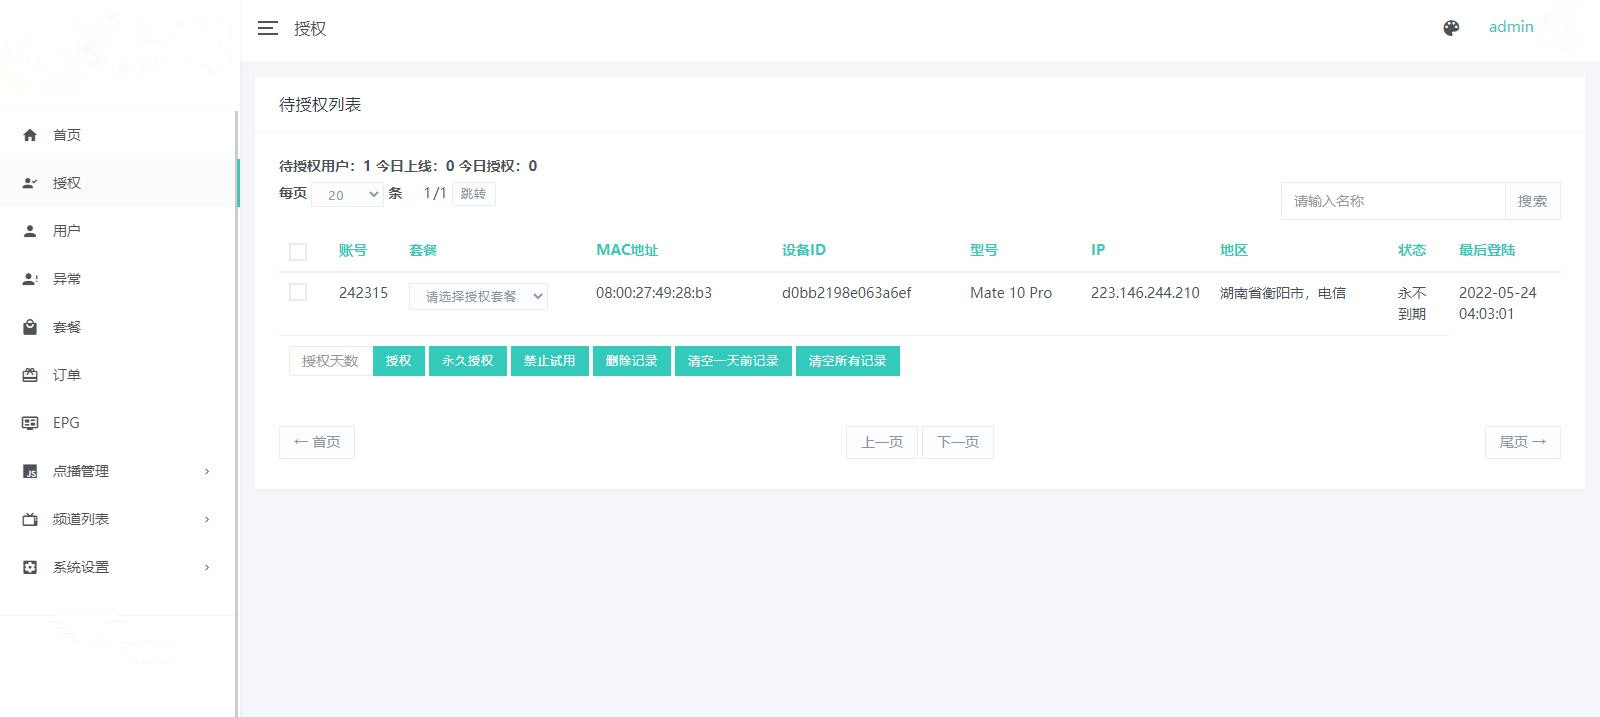Click the ← 首页 pagination button
The image size is (1600, 717).
tap(317, 442)
